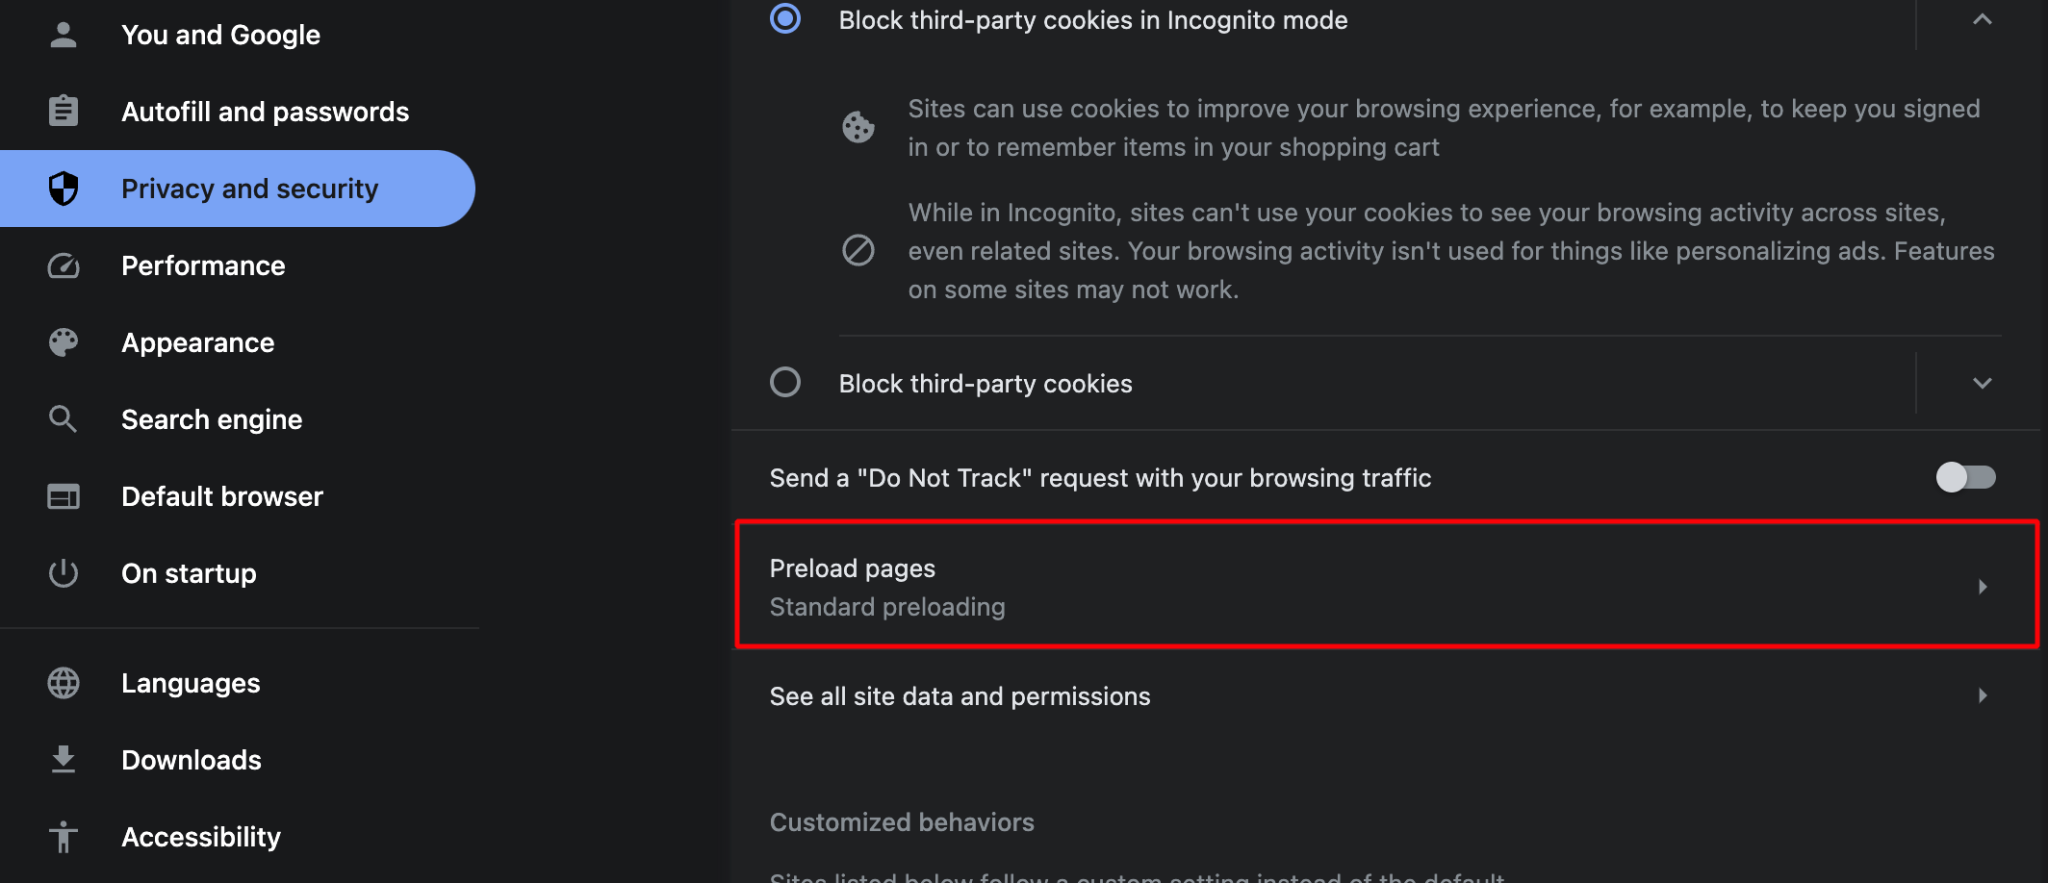
Task: Select the Block third-party cookies radio button
Action: click(785, 383)
